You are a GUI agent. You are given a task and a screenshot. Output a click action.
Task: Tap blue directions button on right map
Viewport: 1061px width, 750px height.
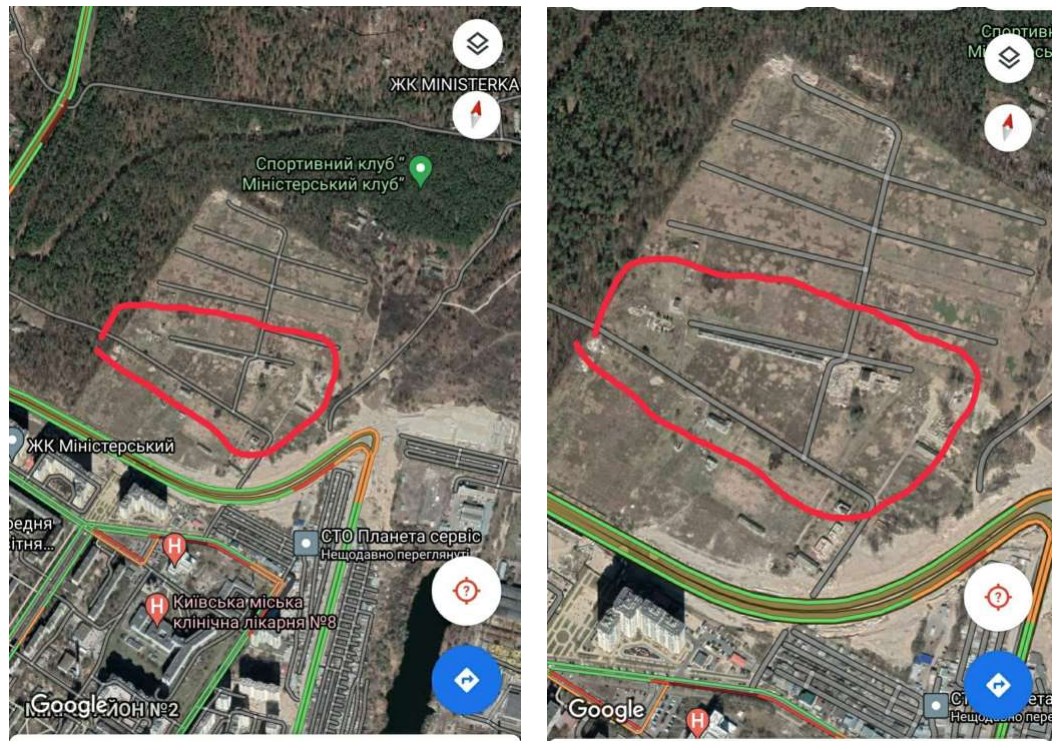(999, 685)
